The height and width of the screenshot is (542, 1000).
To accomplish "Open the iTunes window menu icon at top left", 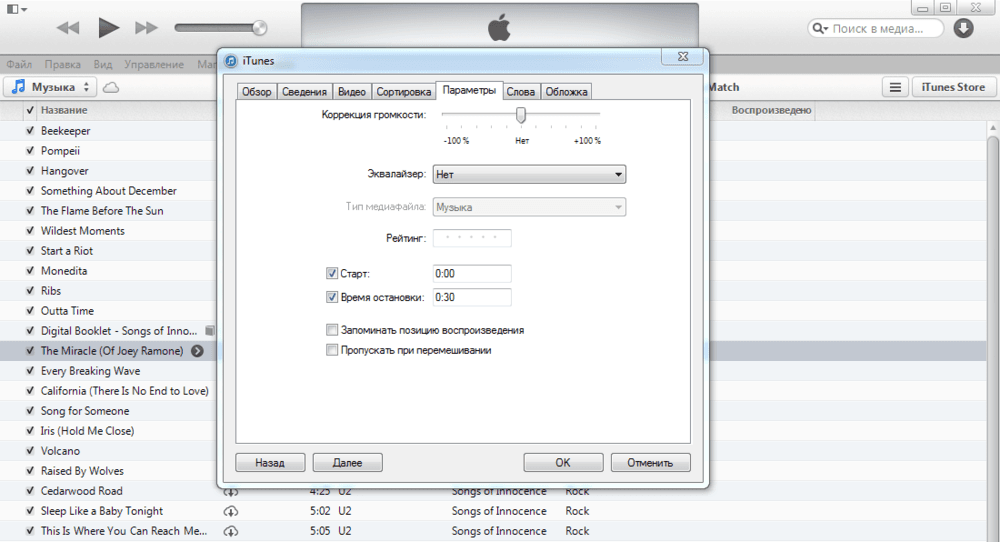I will 17,9.
